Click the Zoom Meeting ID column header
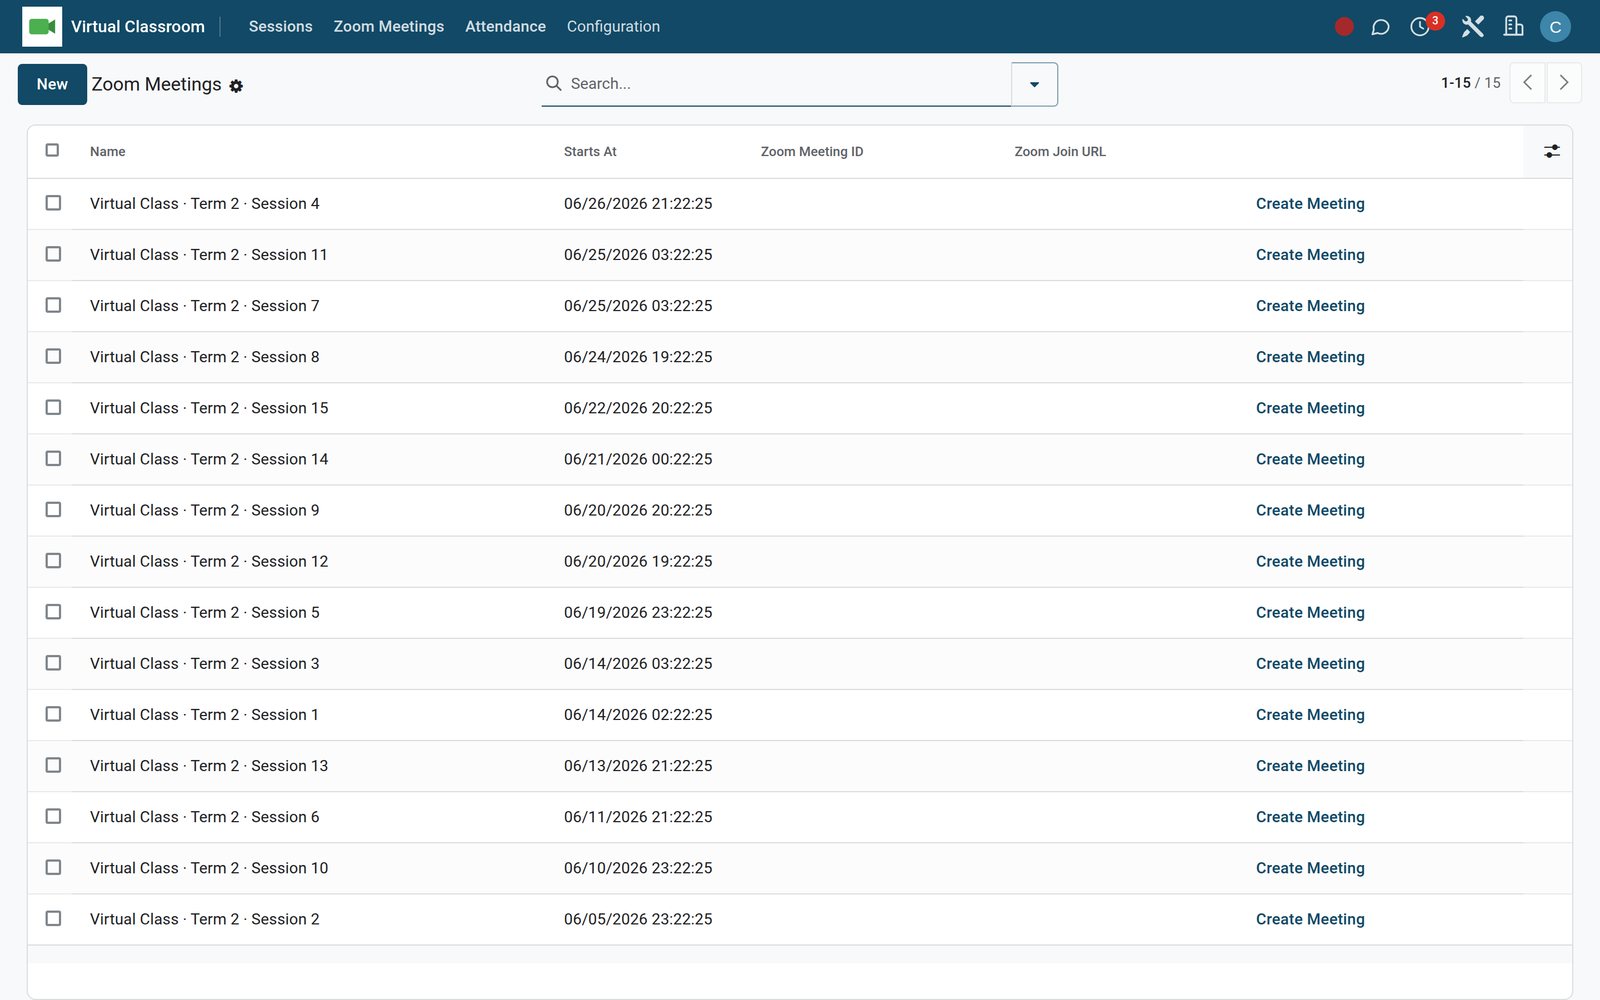 [812, 152]
